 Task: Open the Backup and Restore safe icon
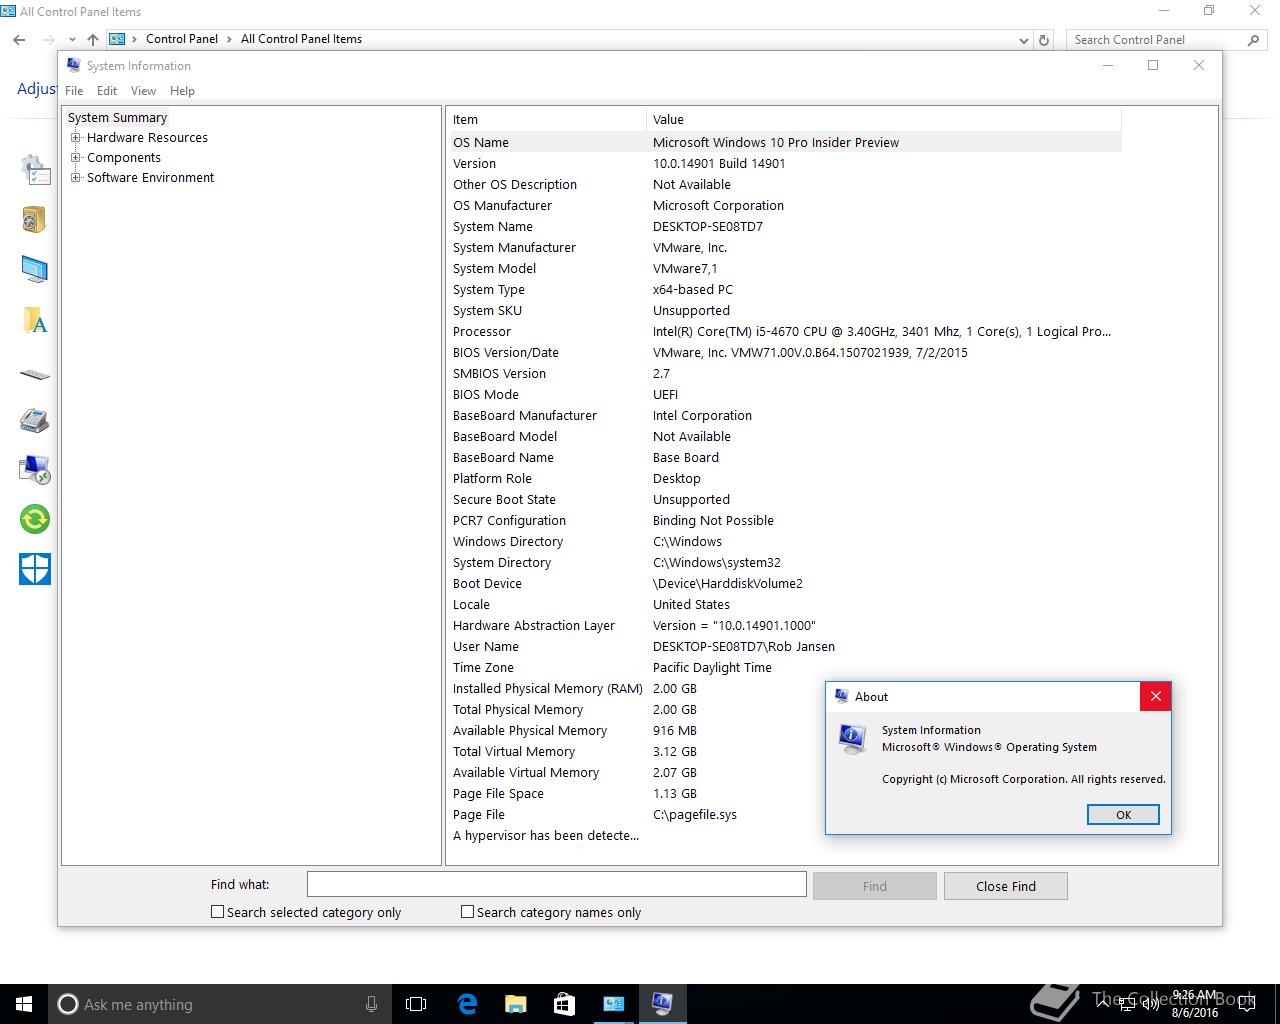[34, 219]
